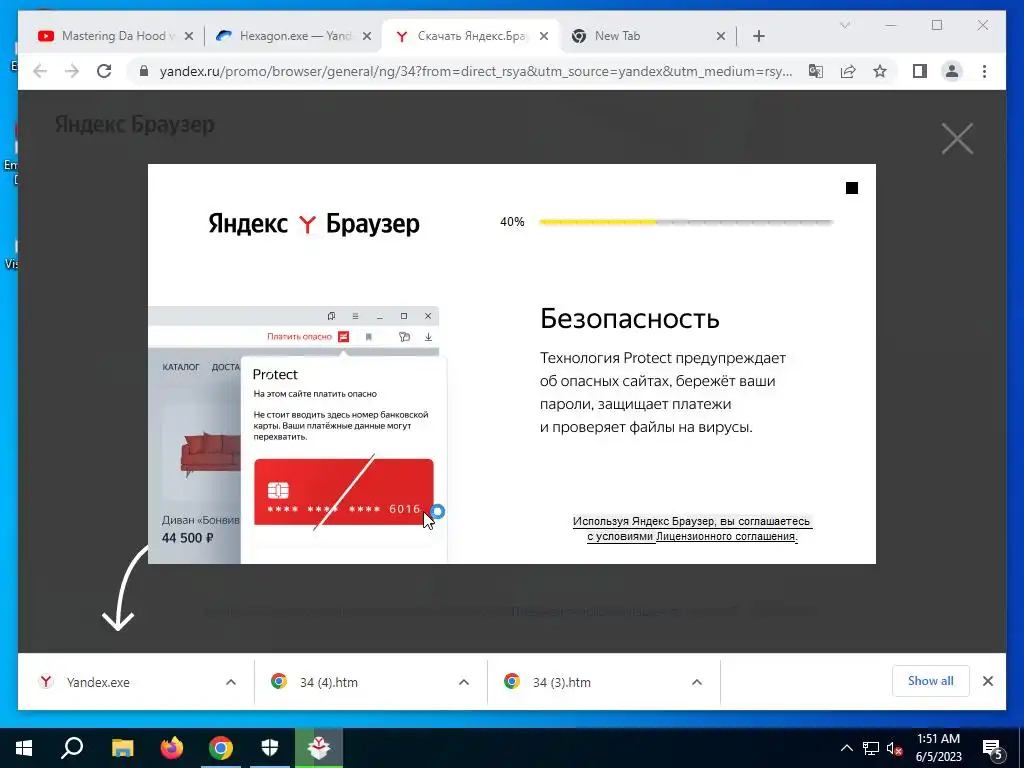
Task: Toggle the Chrome side panel
Action: click(x=920, y=71)
